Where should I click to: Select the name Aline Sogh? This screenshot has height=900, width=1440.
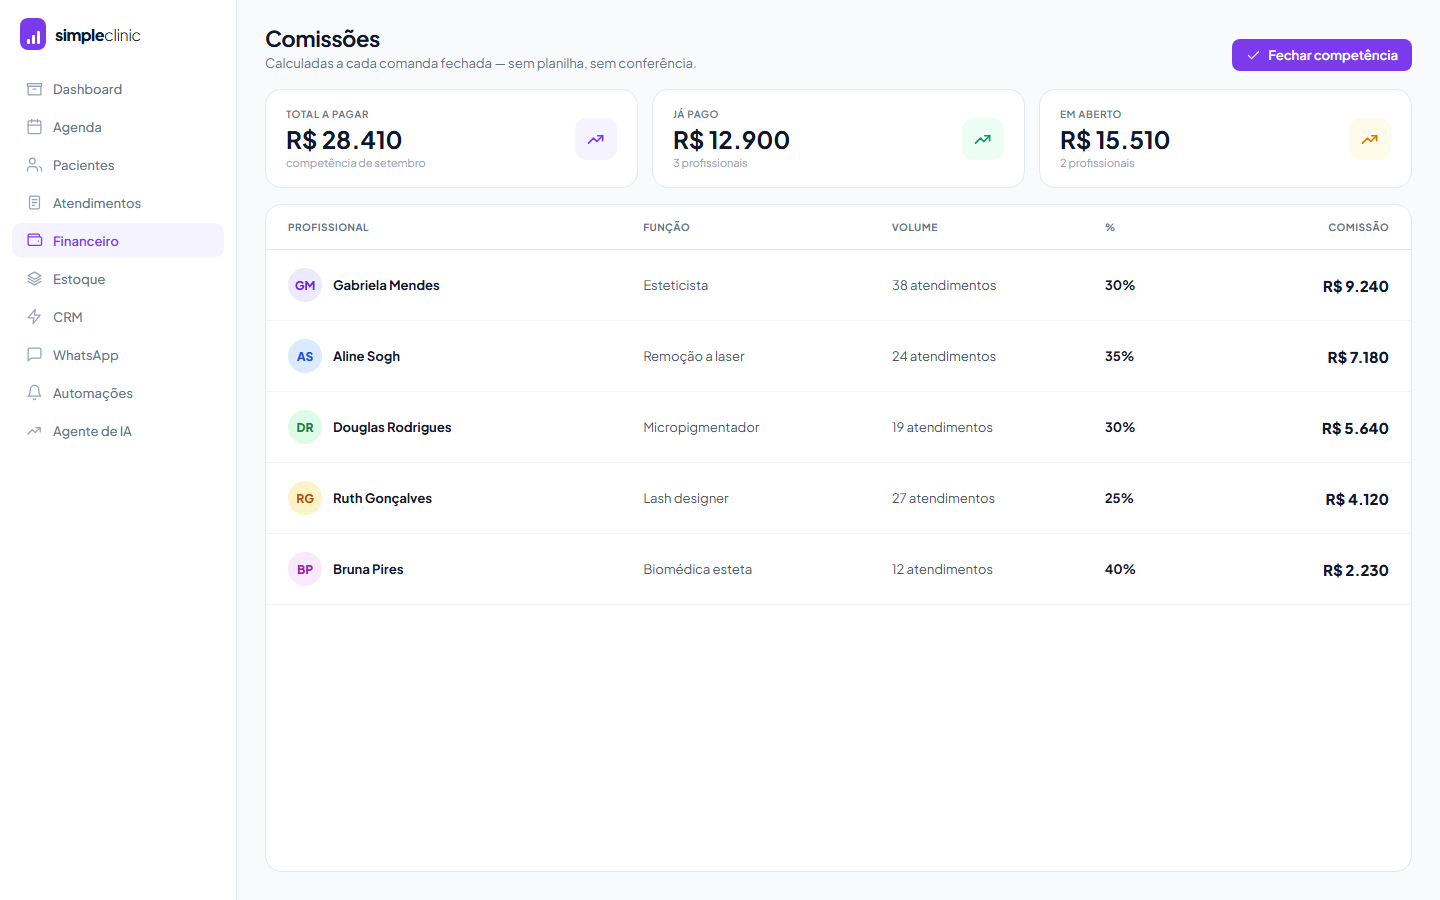pos(366,356)
